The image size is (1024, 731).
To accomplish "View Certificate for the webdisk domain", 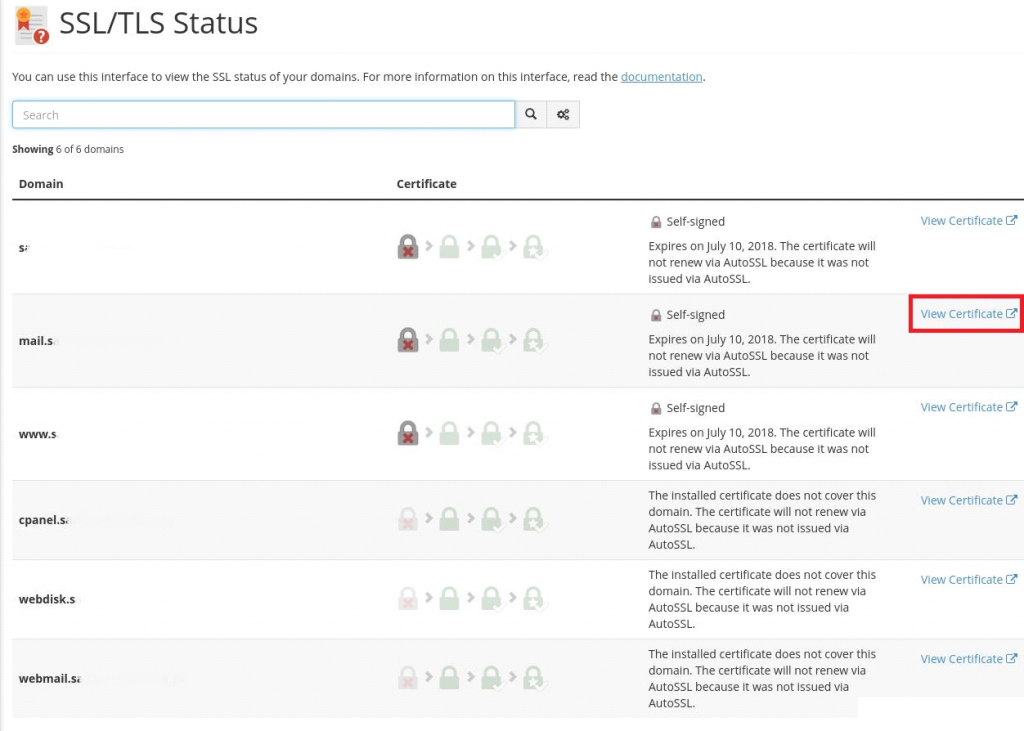I will [x=968, y=579].
